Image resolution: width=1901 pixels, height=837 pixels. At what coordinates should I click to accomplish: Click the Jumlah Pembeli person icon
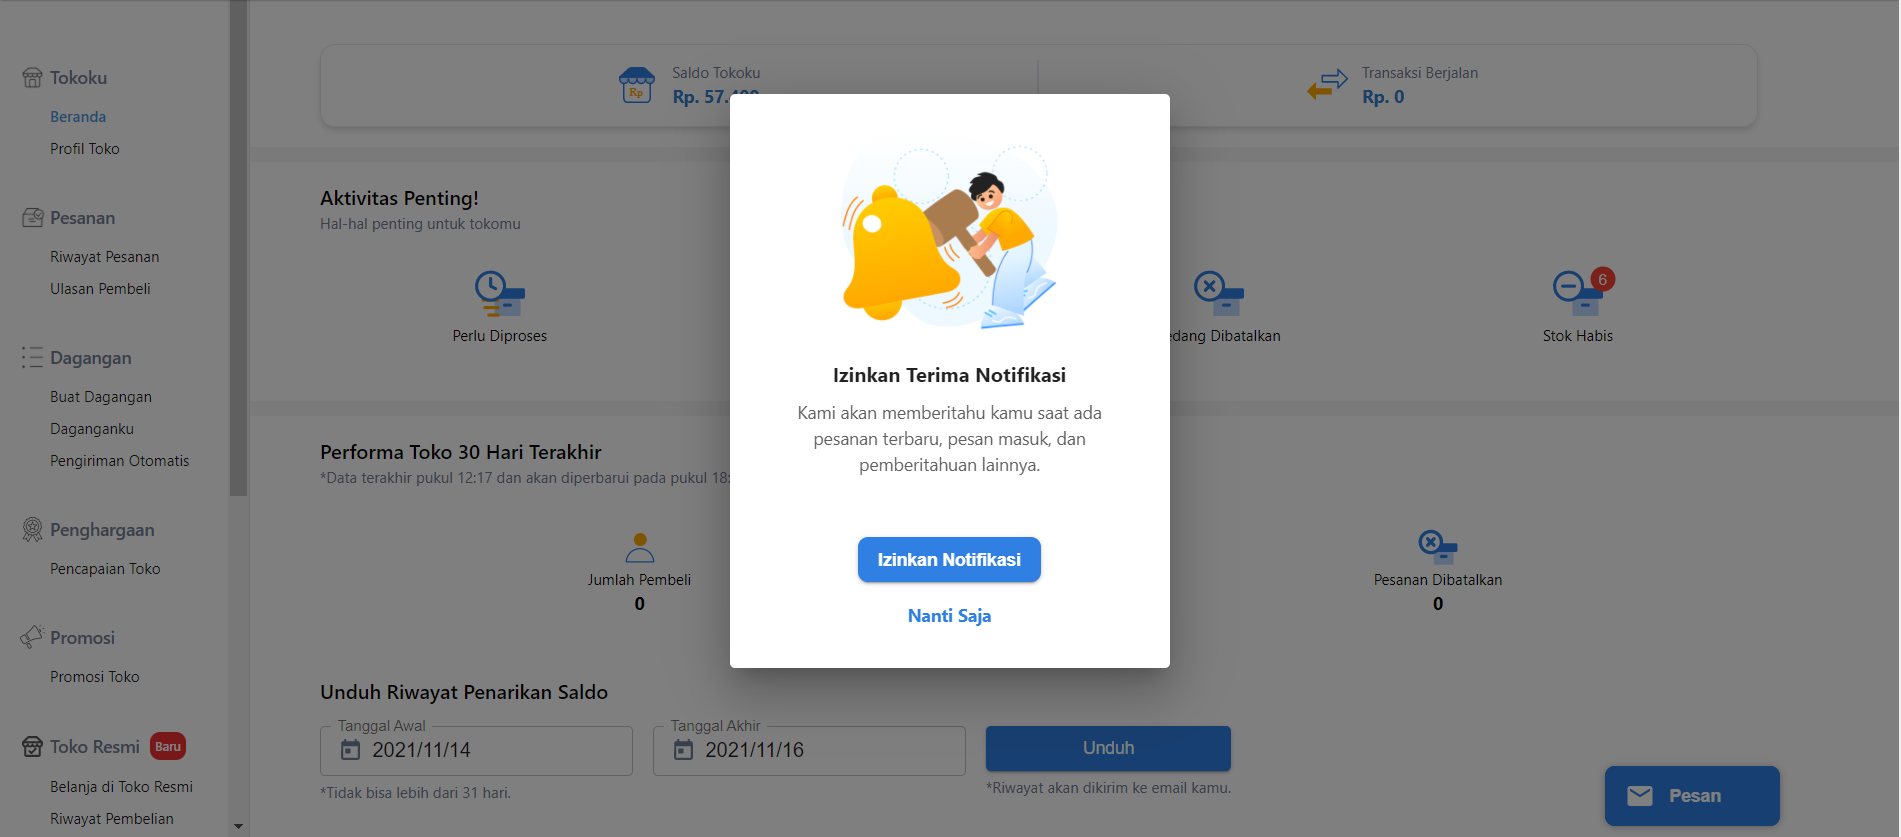point(639,548)
